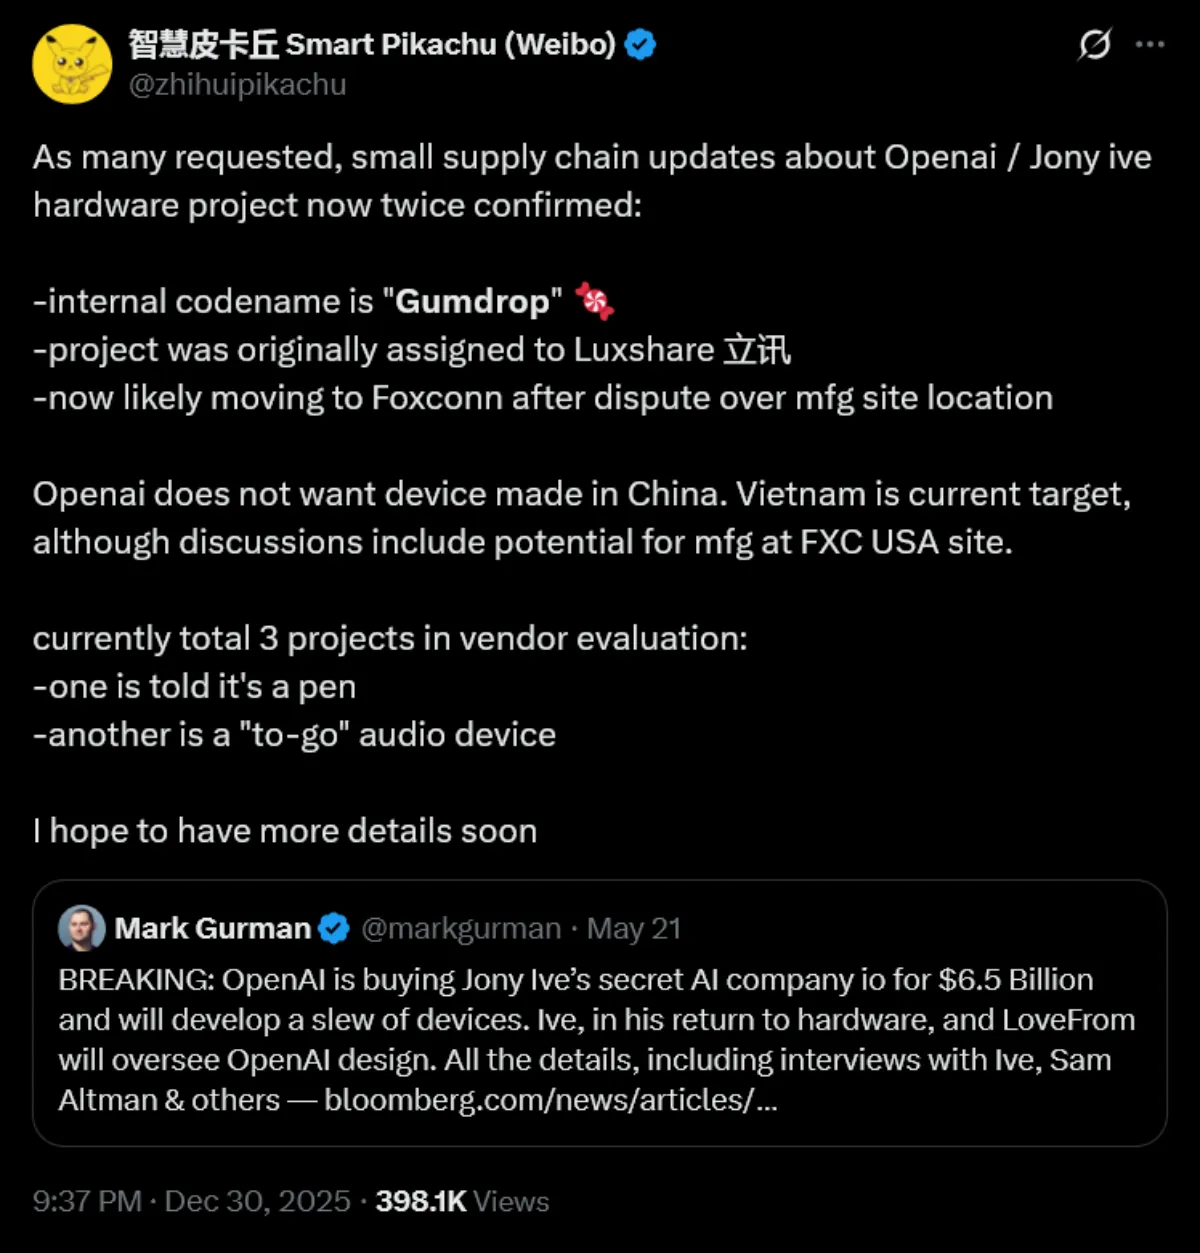Click Mark Gurman's small profile photo
This screenshot has height=1253, width=1200.
[81, 928]
